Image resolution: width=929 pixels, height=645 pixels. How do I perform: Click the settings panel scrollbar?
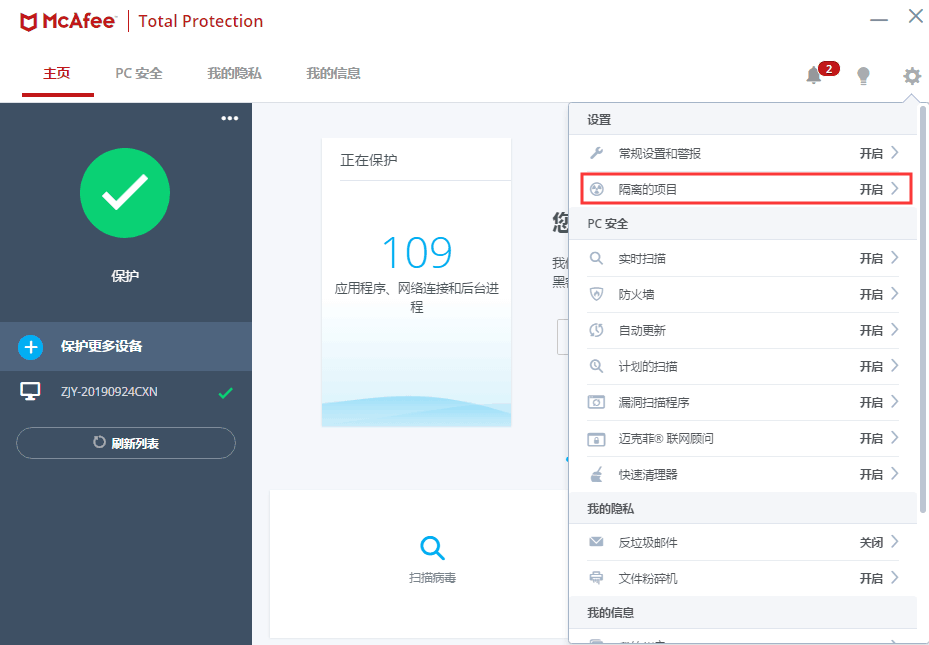coord(922,309)
